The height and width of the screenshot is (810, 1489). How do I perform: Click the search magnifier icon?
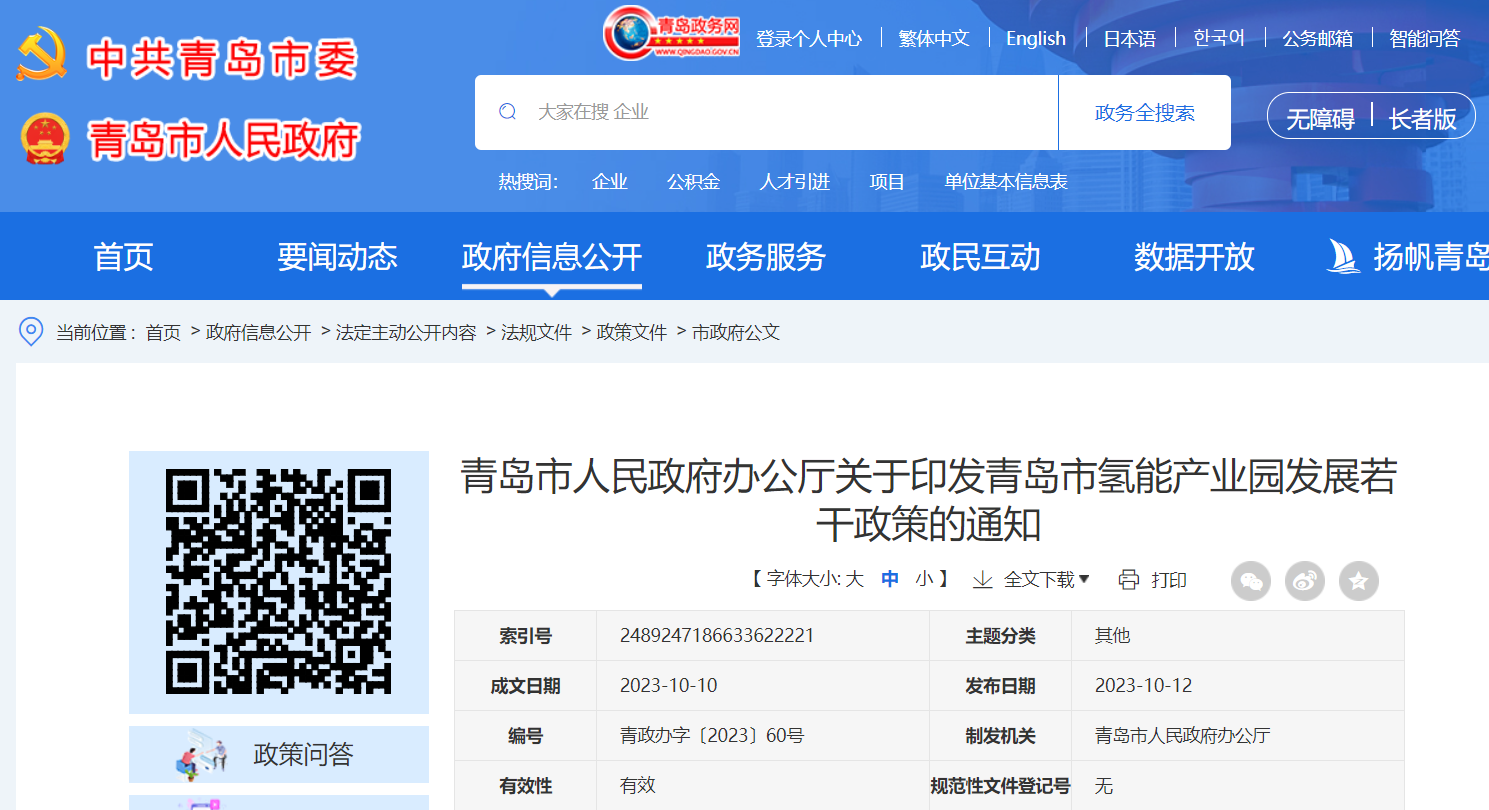point(508,112)
